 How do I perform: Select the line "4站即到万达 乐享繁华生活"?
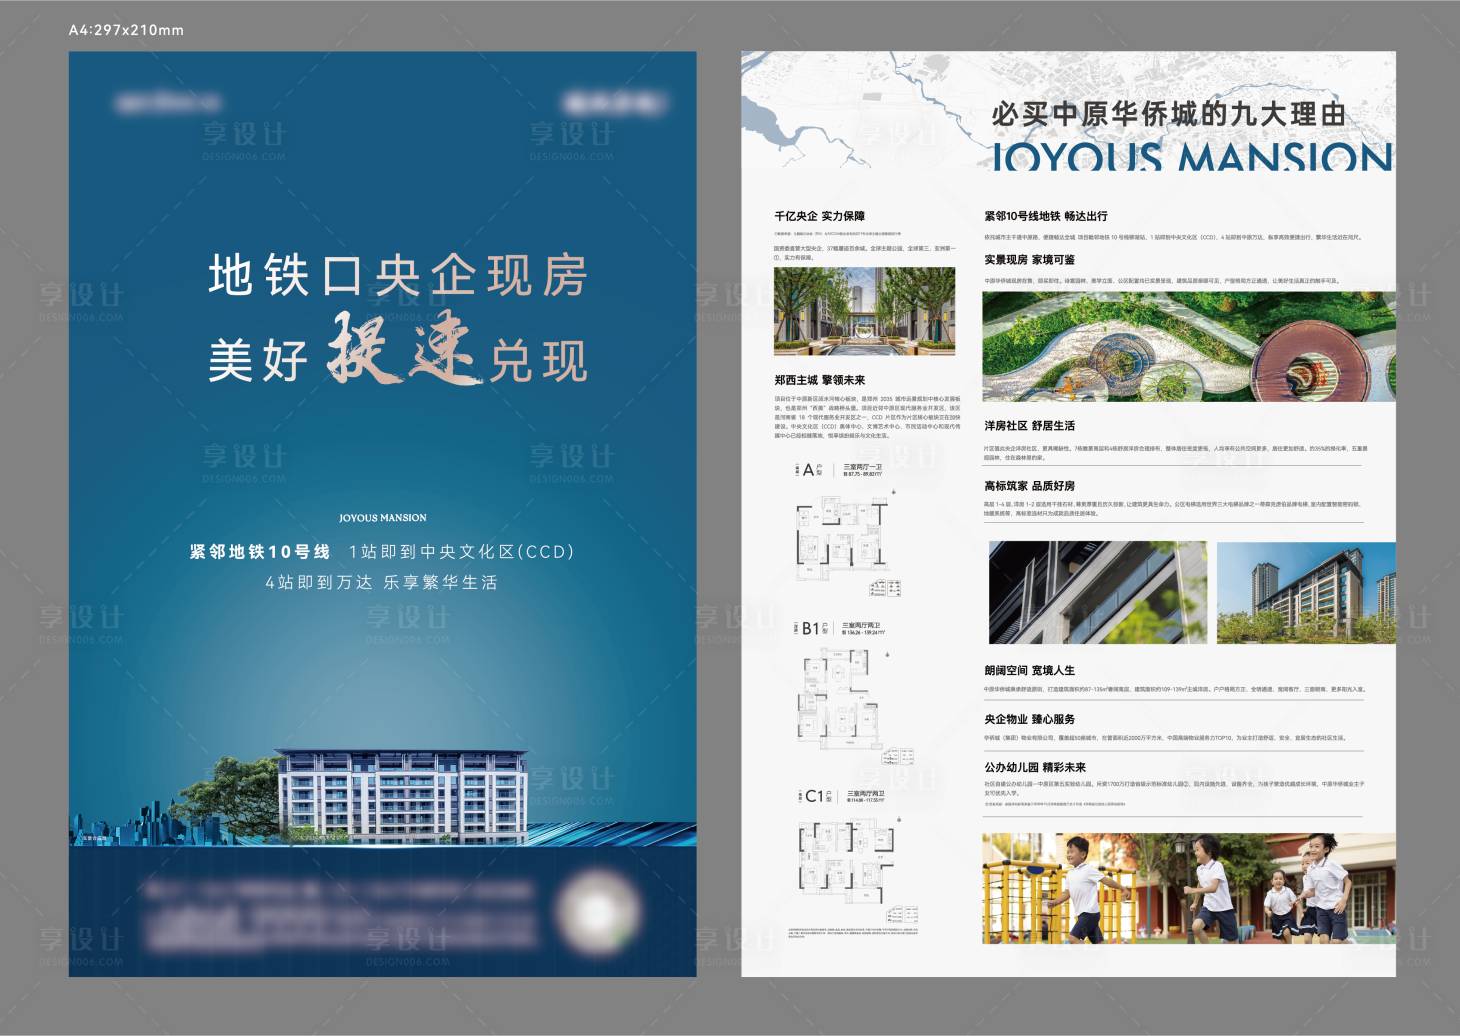click(x=381, y=582)
